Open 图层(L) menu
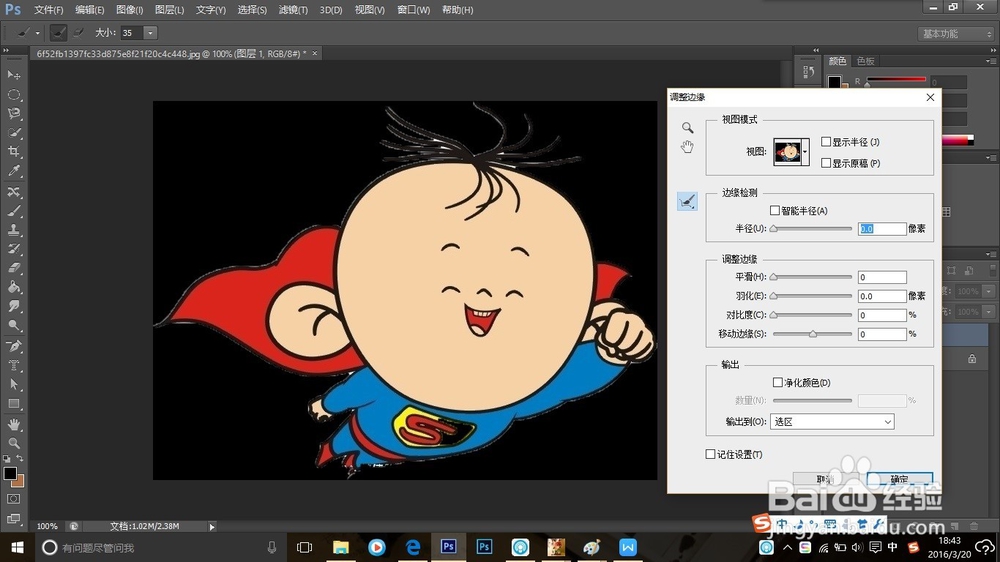The width and height of the screenshot is (1000, 562). (x=169, y=10)
